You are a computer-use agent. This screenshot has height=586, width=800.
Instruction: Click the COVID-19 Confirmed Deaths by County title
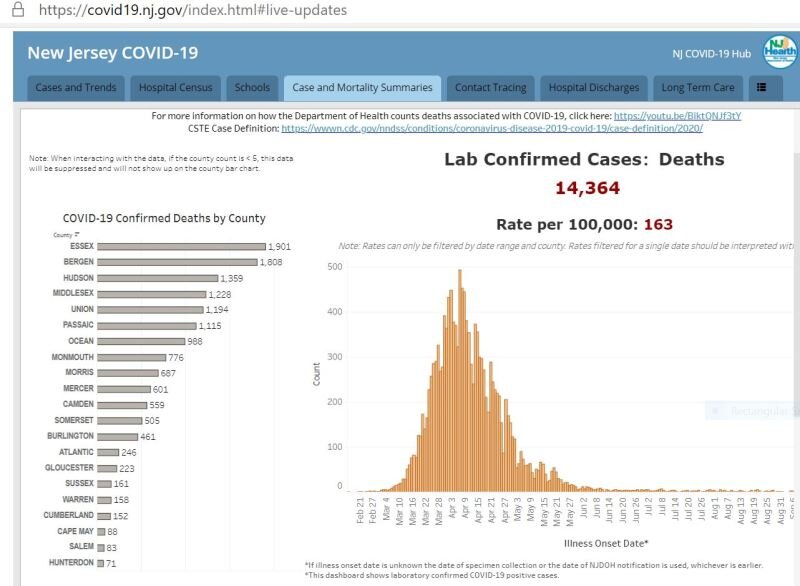tap(164, 218)
